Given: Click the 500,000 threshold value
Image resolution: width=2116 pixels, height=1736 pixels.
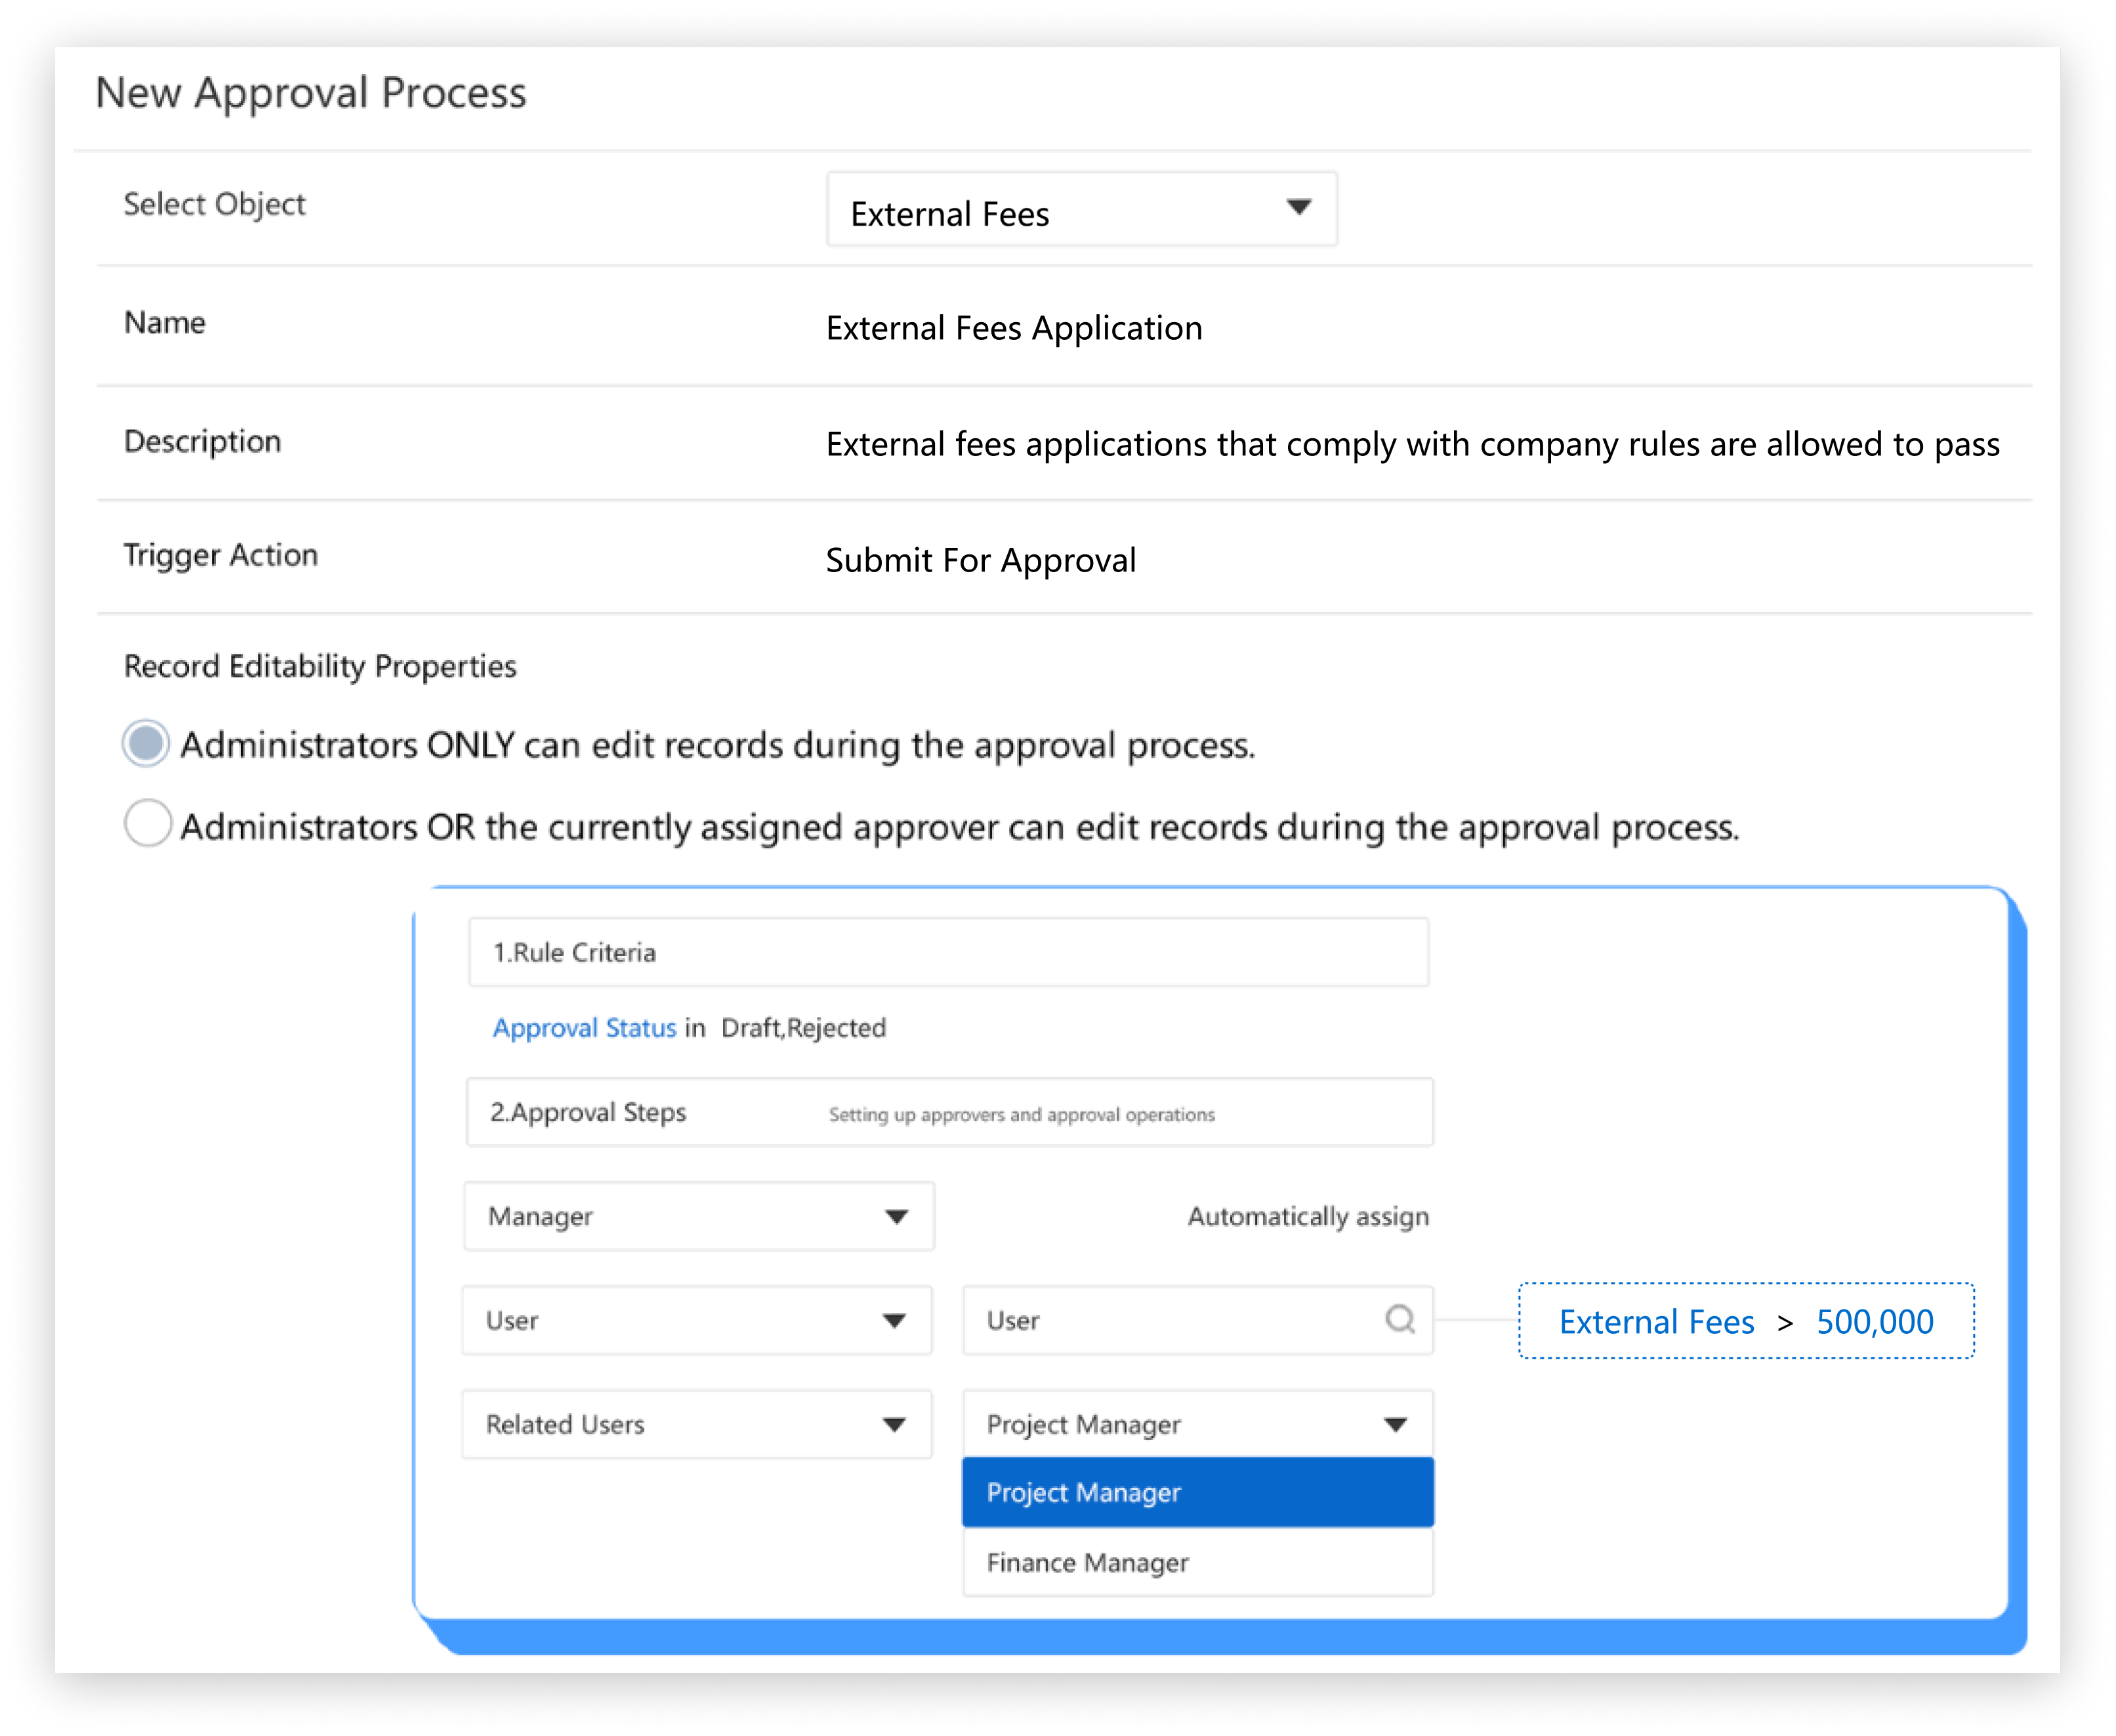Looking at the screenshot, I should [1874, 1322].
